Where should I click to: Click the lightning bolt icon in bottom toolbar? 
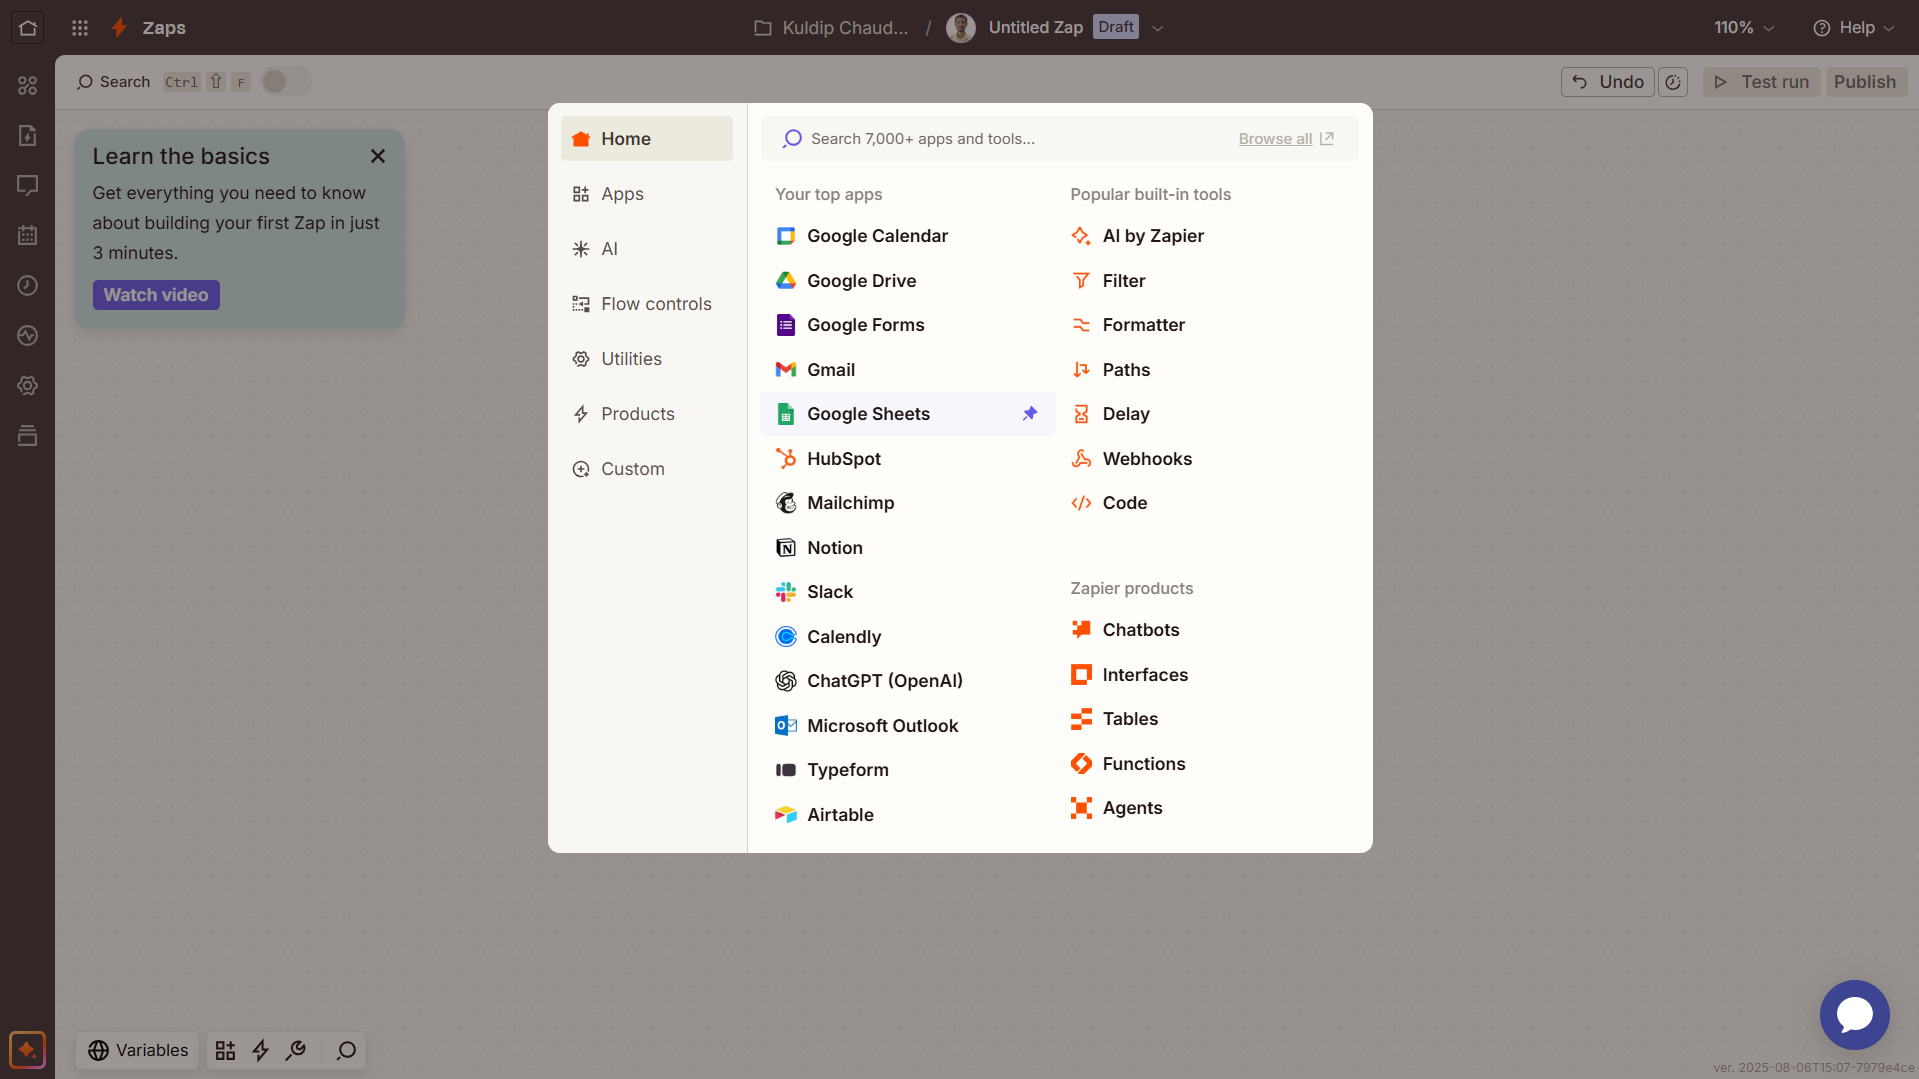tap(260, 1050)
